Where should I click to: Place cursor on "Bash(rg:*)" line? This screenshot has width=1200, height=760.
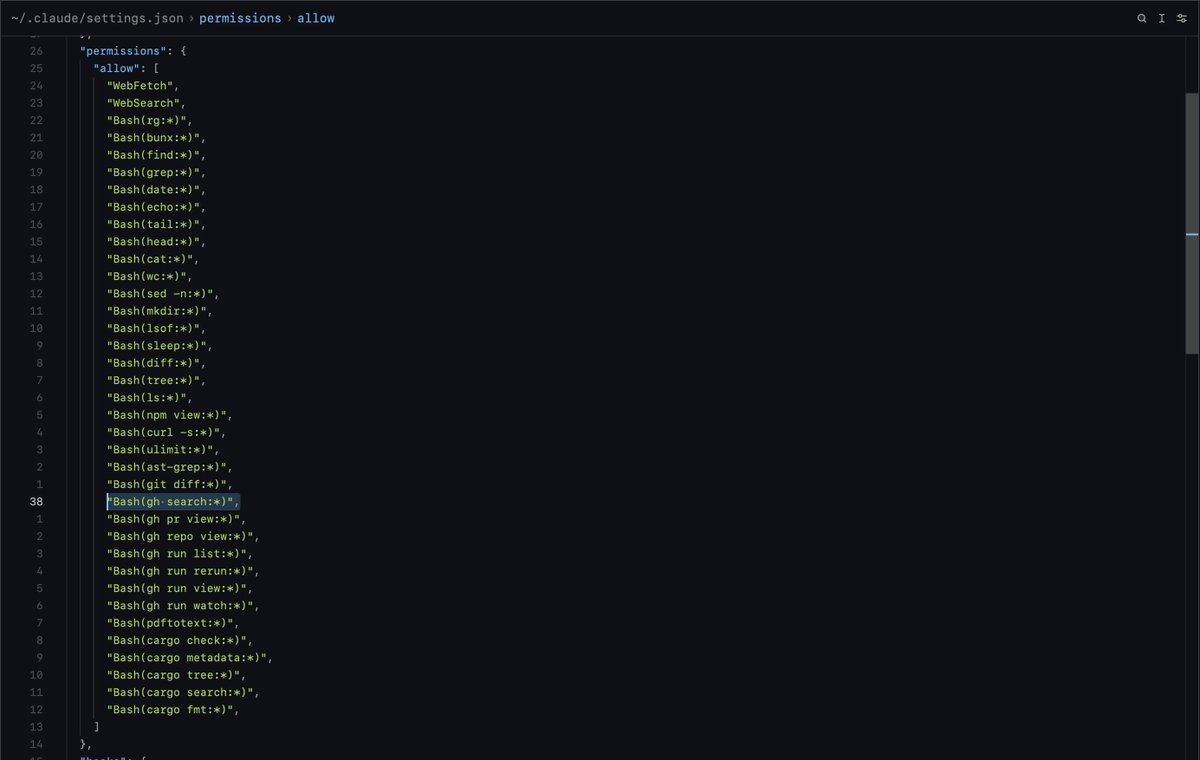coord(150,120)
